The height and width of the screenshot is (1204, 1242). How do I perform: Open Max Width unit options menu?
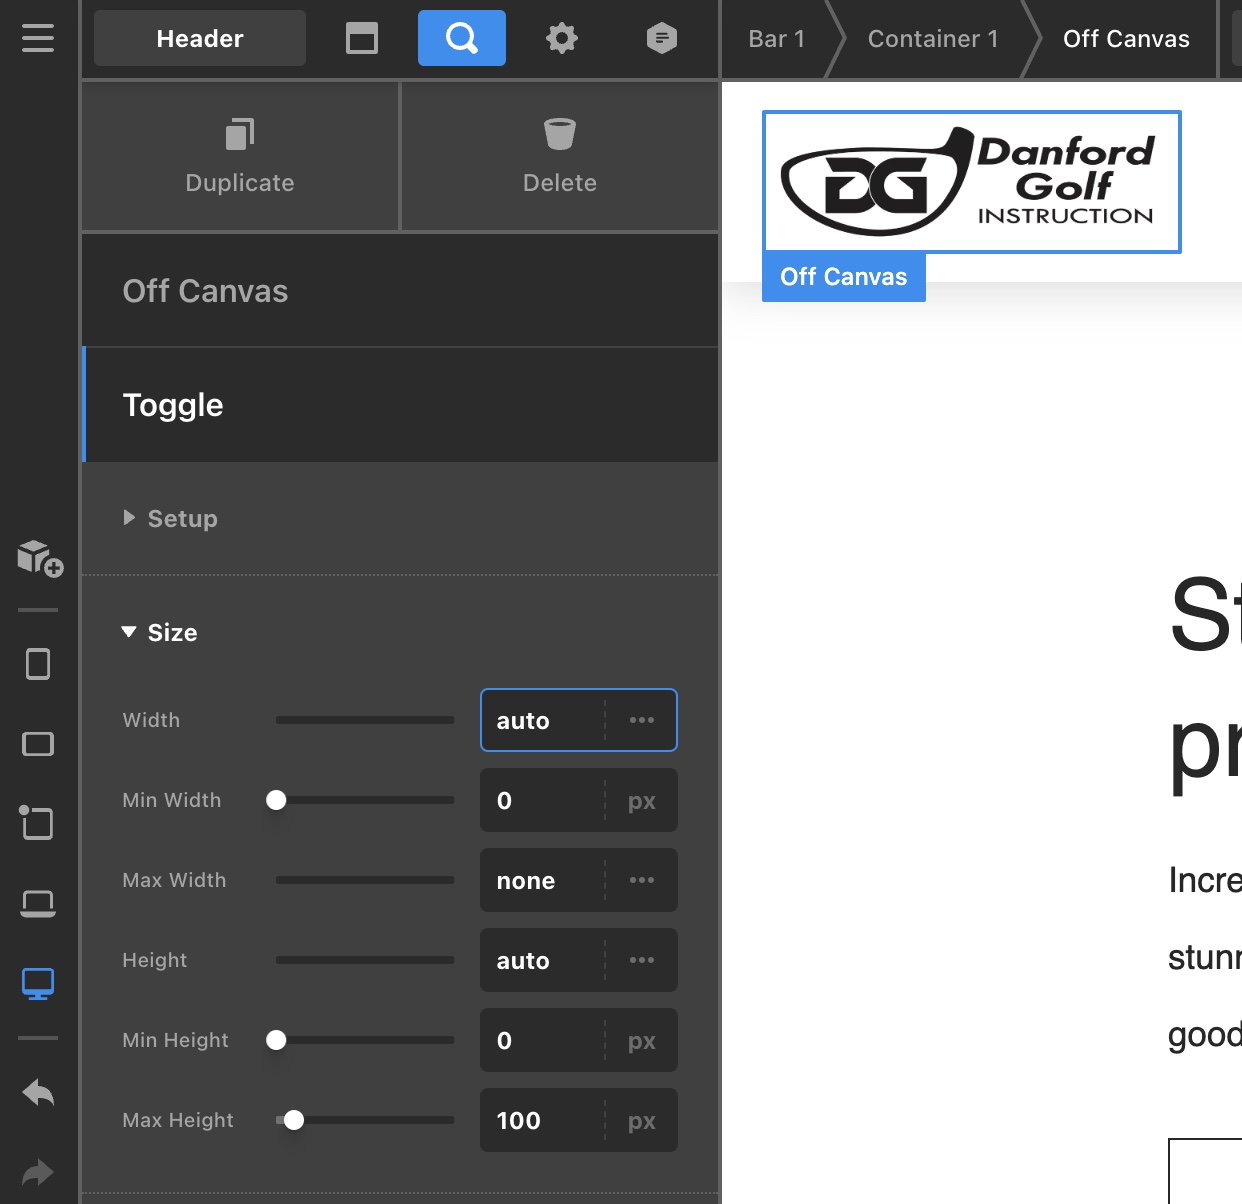click(x=642, y=880)
